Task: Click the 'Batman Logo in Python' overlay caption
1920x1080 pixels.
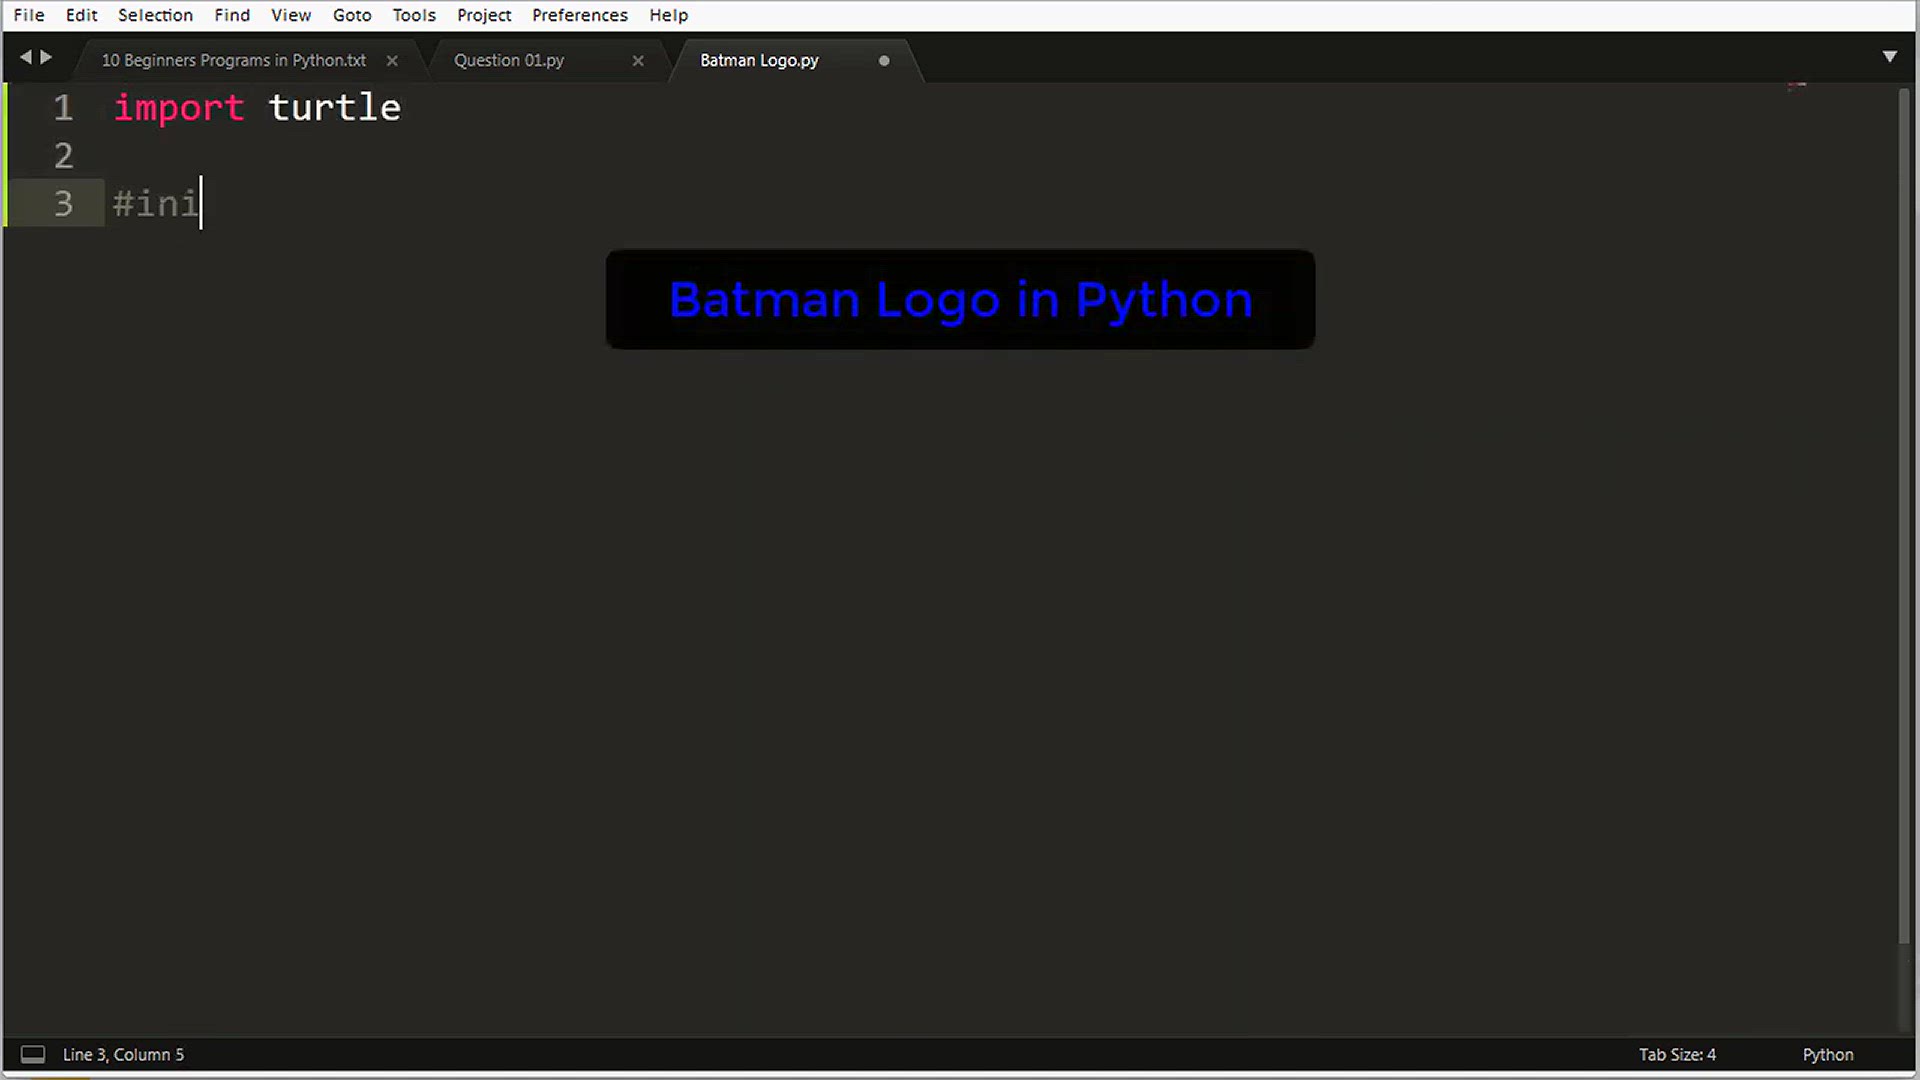Action: 960,299
